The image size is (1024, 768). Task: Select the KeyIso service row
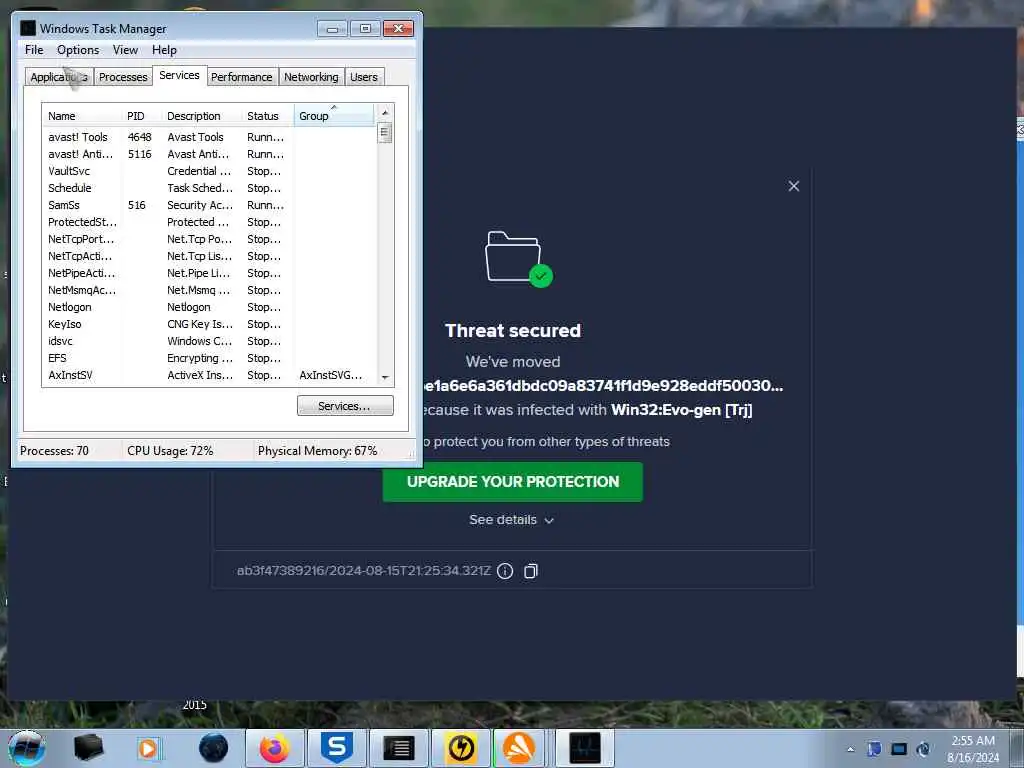pos(209,324)
